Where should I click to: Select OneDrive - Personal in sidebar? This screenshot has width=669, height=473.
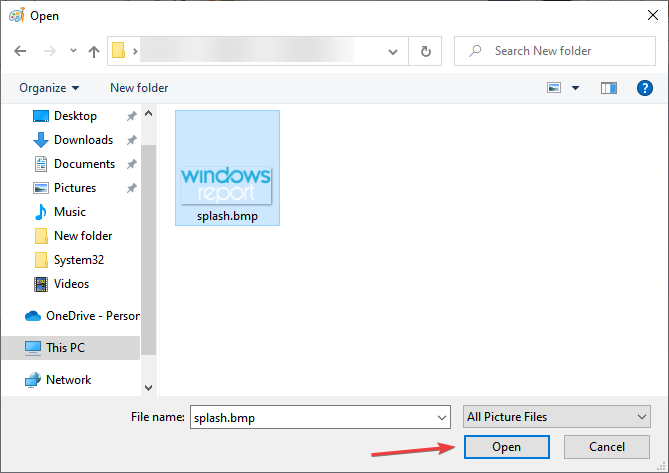[x=93, y=316]
